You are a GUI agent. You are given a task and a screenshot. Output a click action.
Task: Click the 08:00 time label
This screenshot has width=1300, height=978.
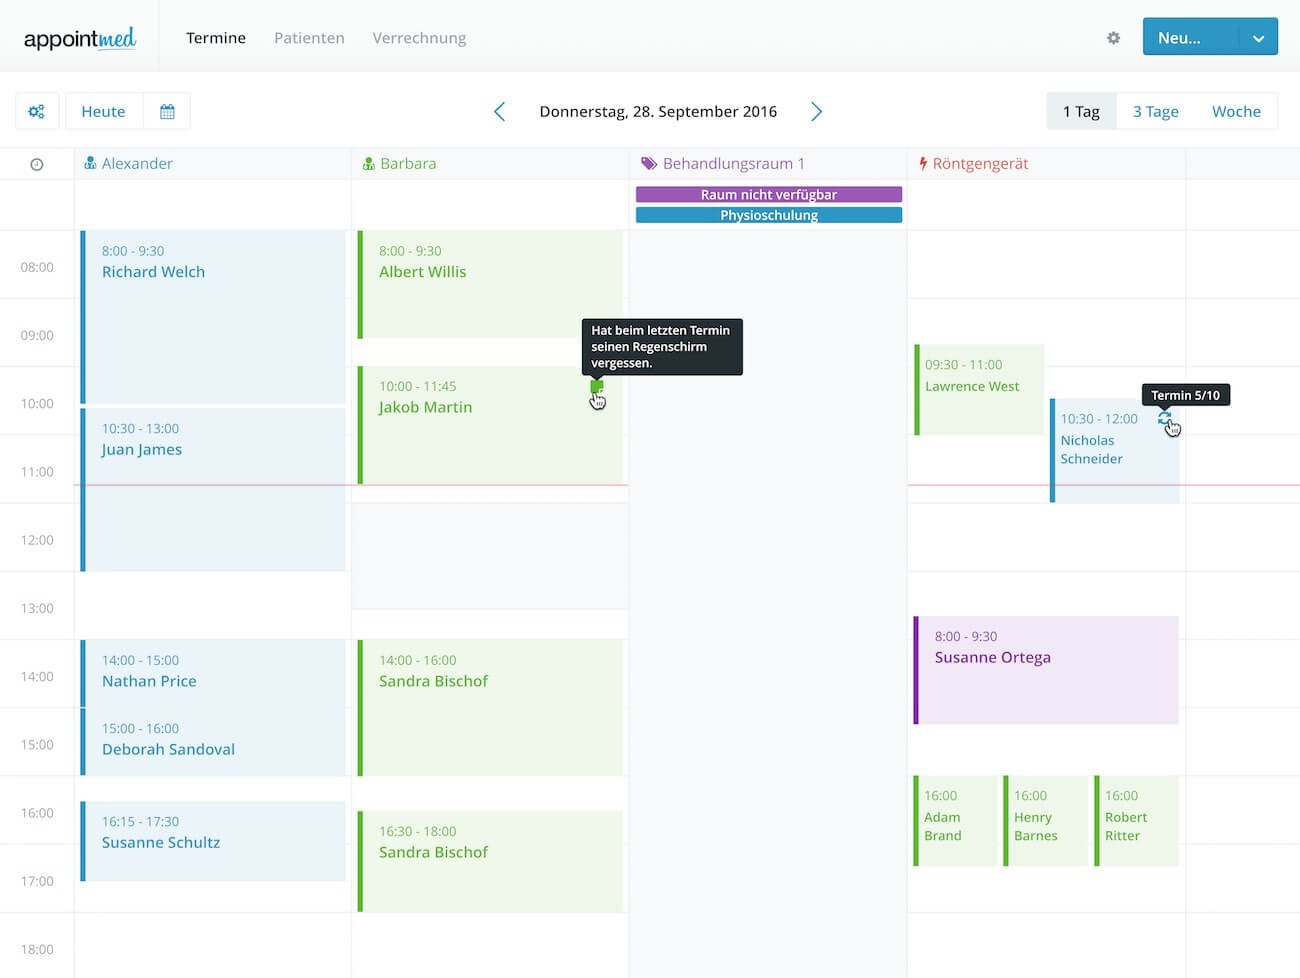click(37, 267)
